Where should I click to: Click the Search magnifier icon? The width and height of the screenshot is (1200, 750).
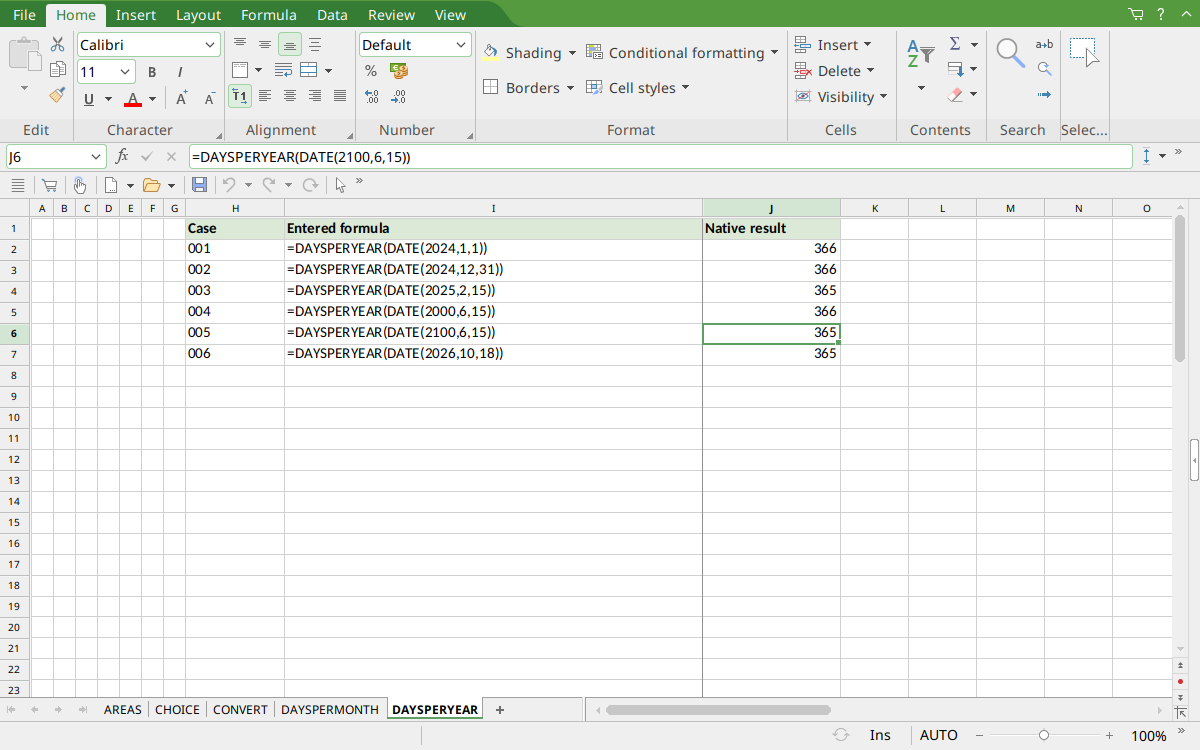click(1011, 53)
